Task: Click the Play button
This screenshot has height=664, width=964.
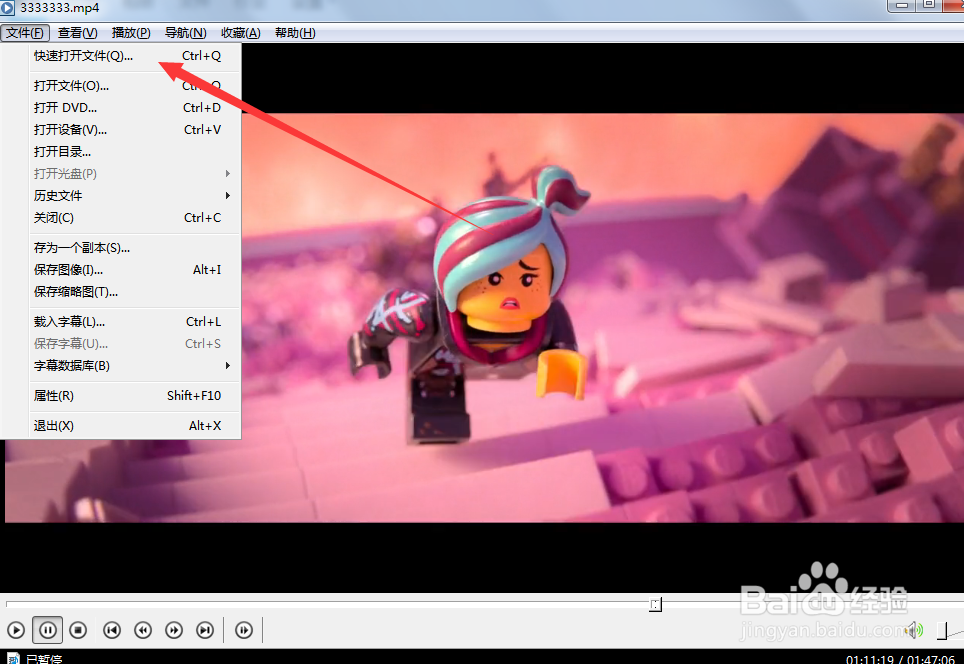Action: point(16,630)
